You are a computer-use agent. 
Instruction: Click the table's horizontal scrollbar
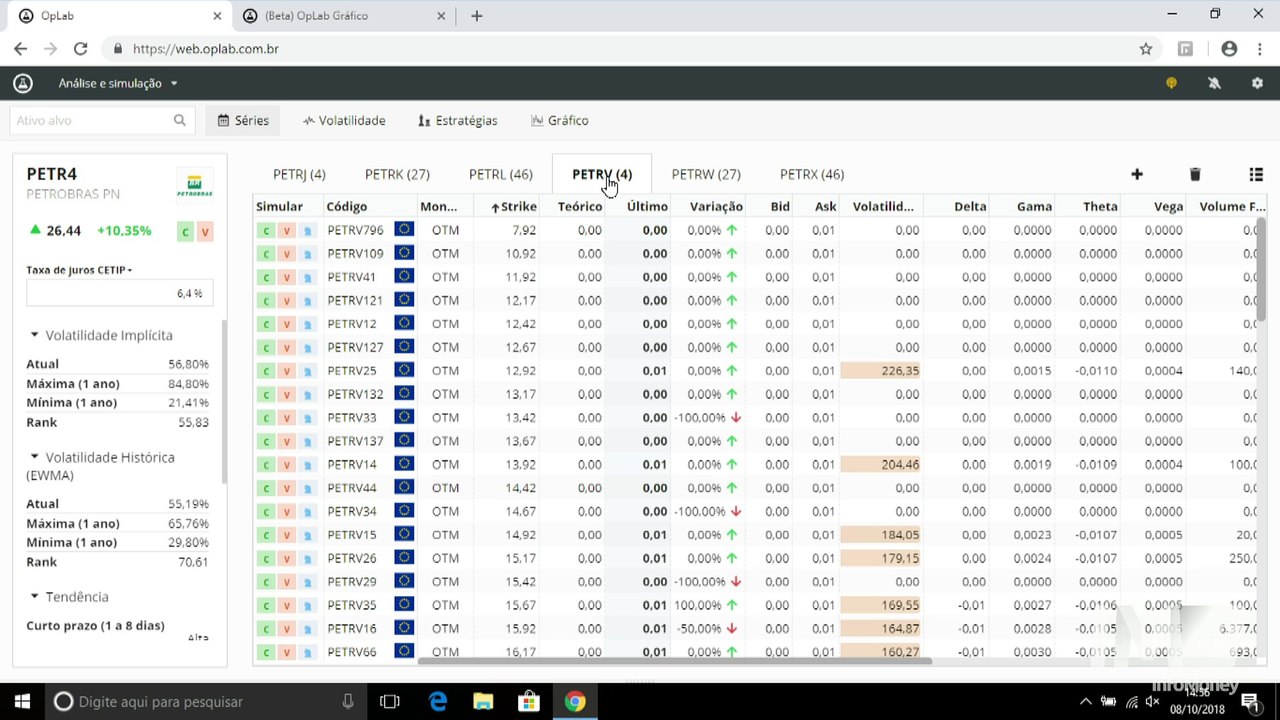point(675,660)
